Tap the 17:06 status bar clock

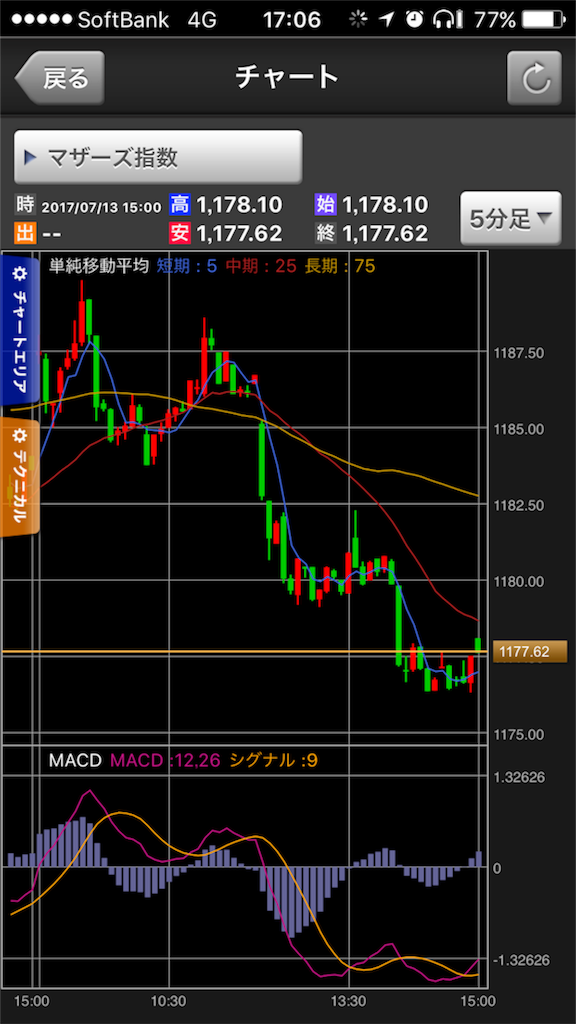292,20
